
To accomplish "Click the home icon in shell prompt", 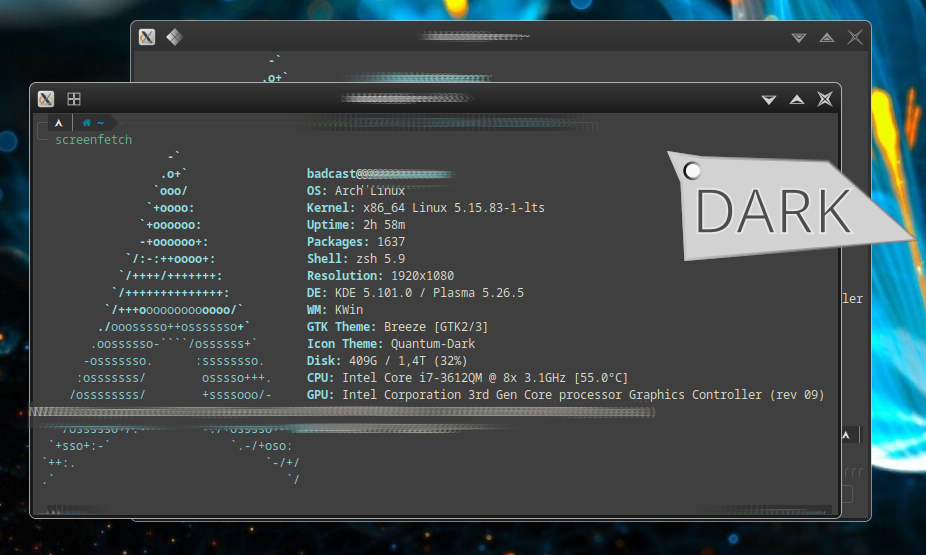I will point(86,123).
